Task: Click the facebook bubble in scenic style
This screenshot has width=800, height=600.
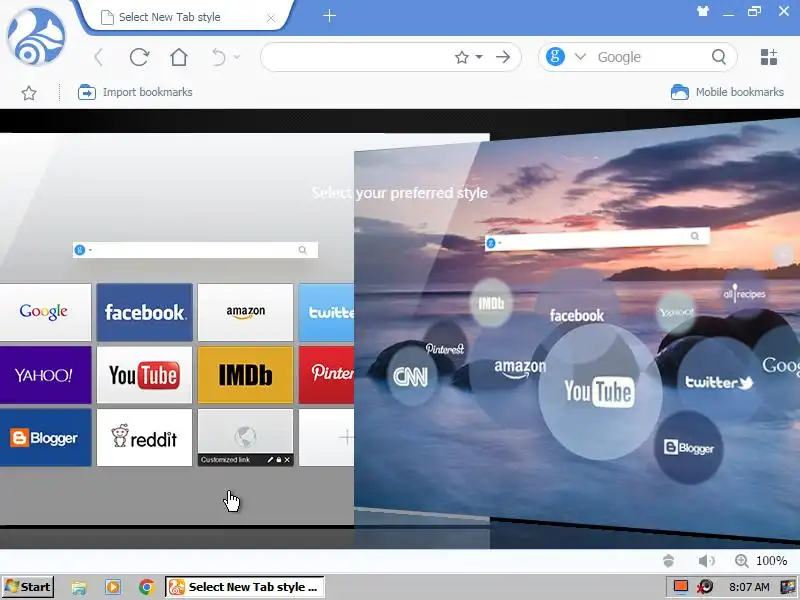Action: [x=577, y=315]
